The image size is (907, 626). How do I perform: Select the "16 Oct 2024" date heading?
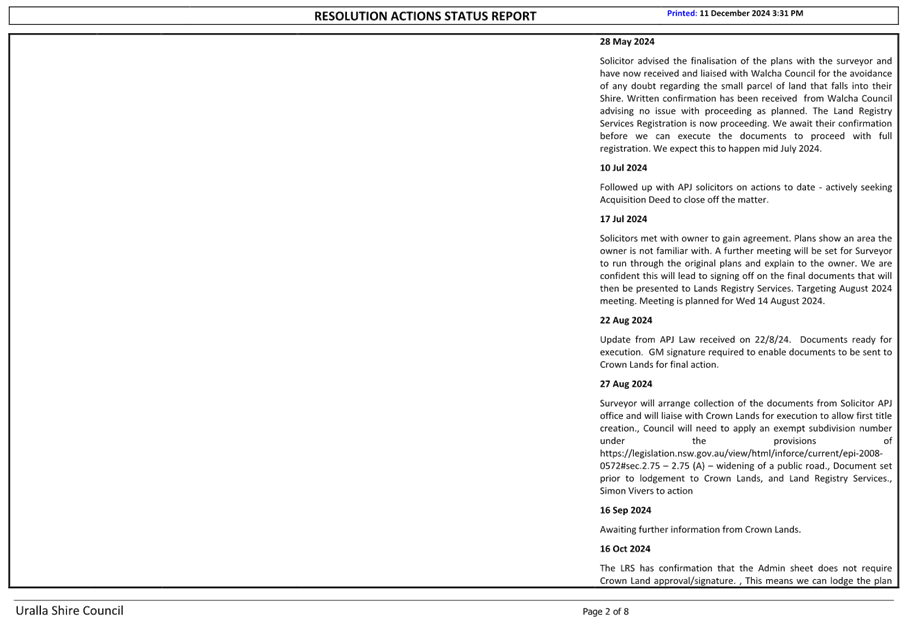coord(625,549)
